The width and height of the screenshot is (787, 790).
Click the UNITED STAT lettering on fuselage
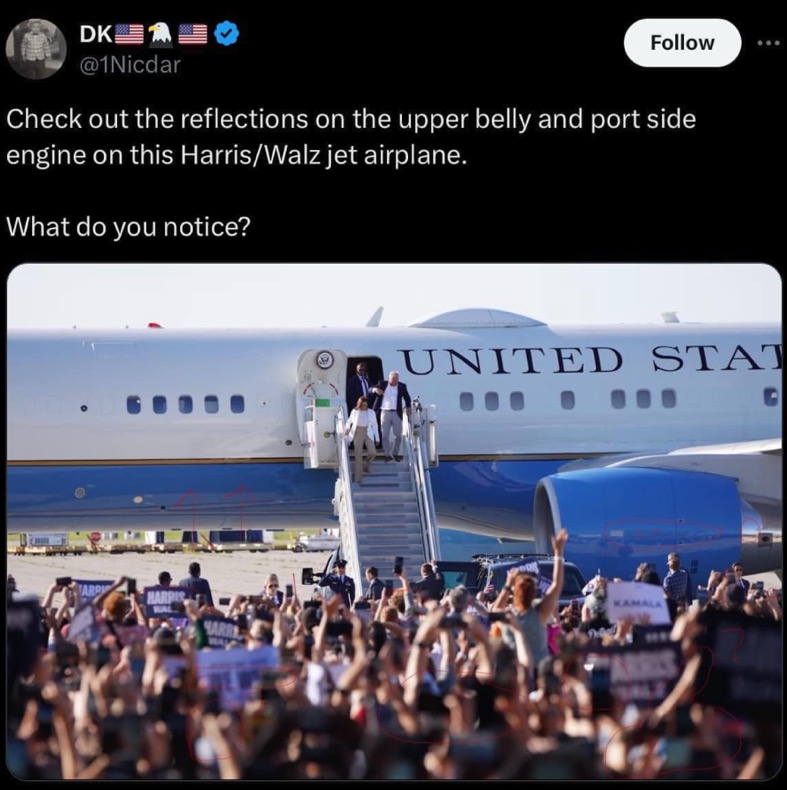591,360
